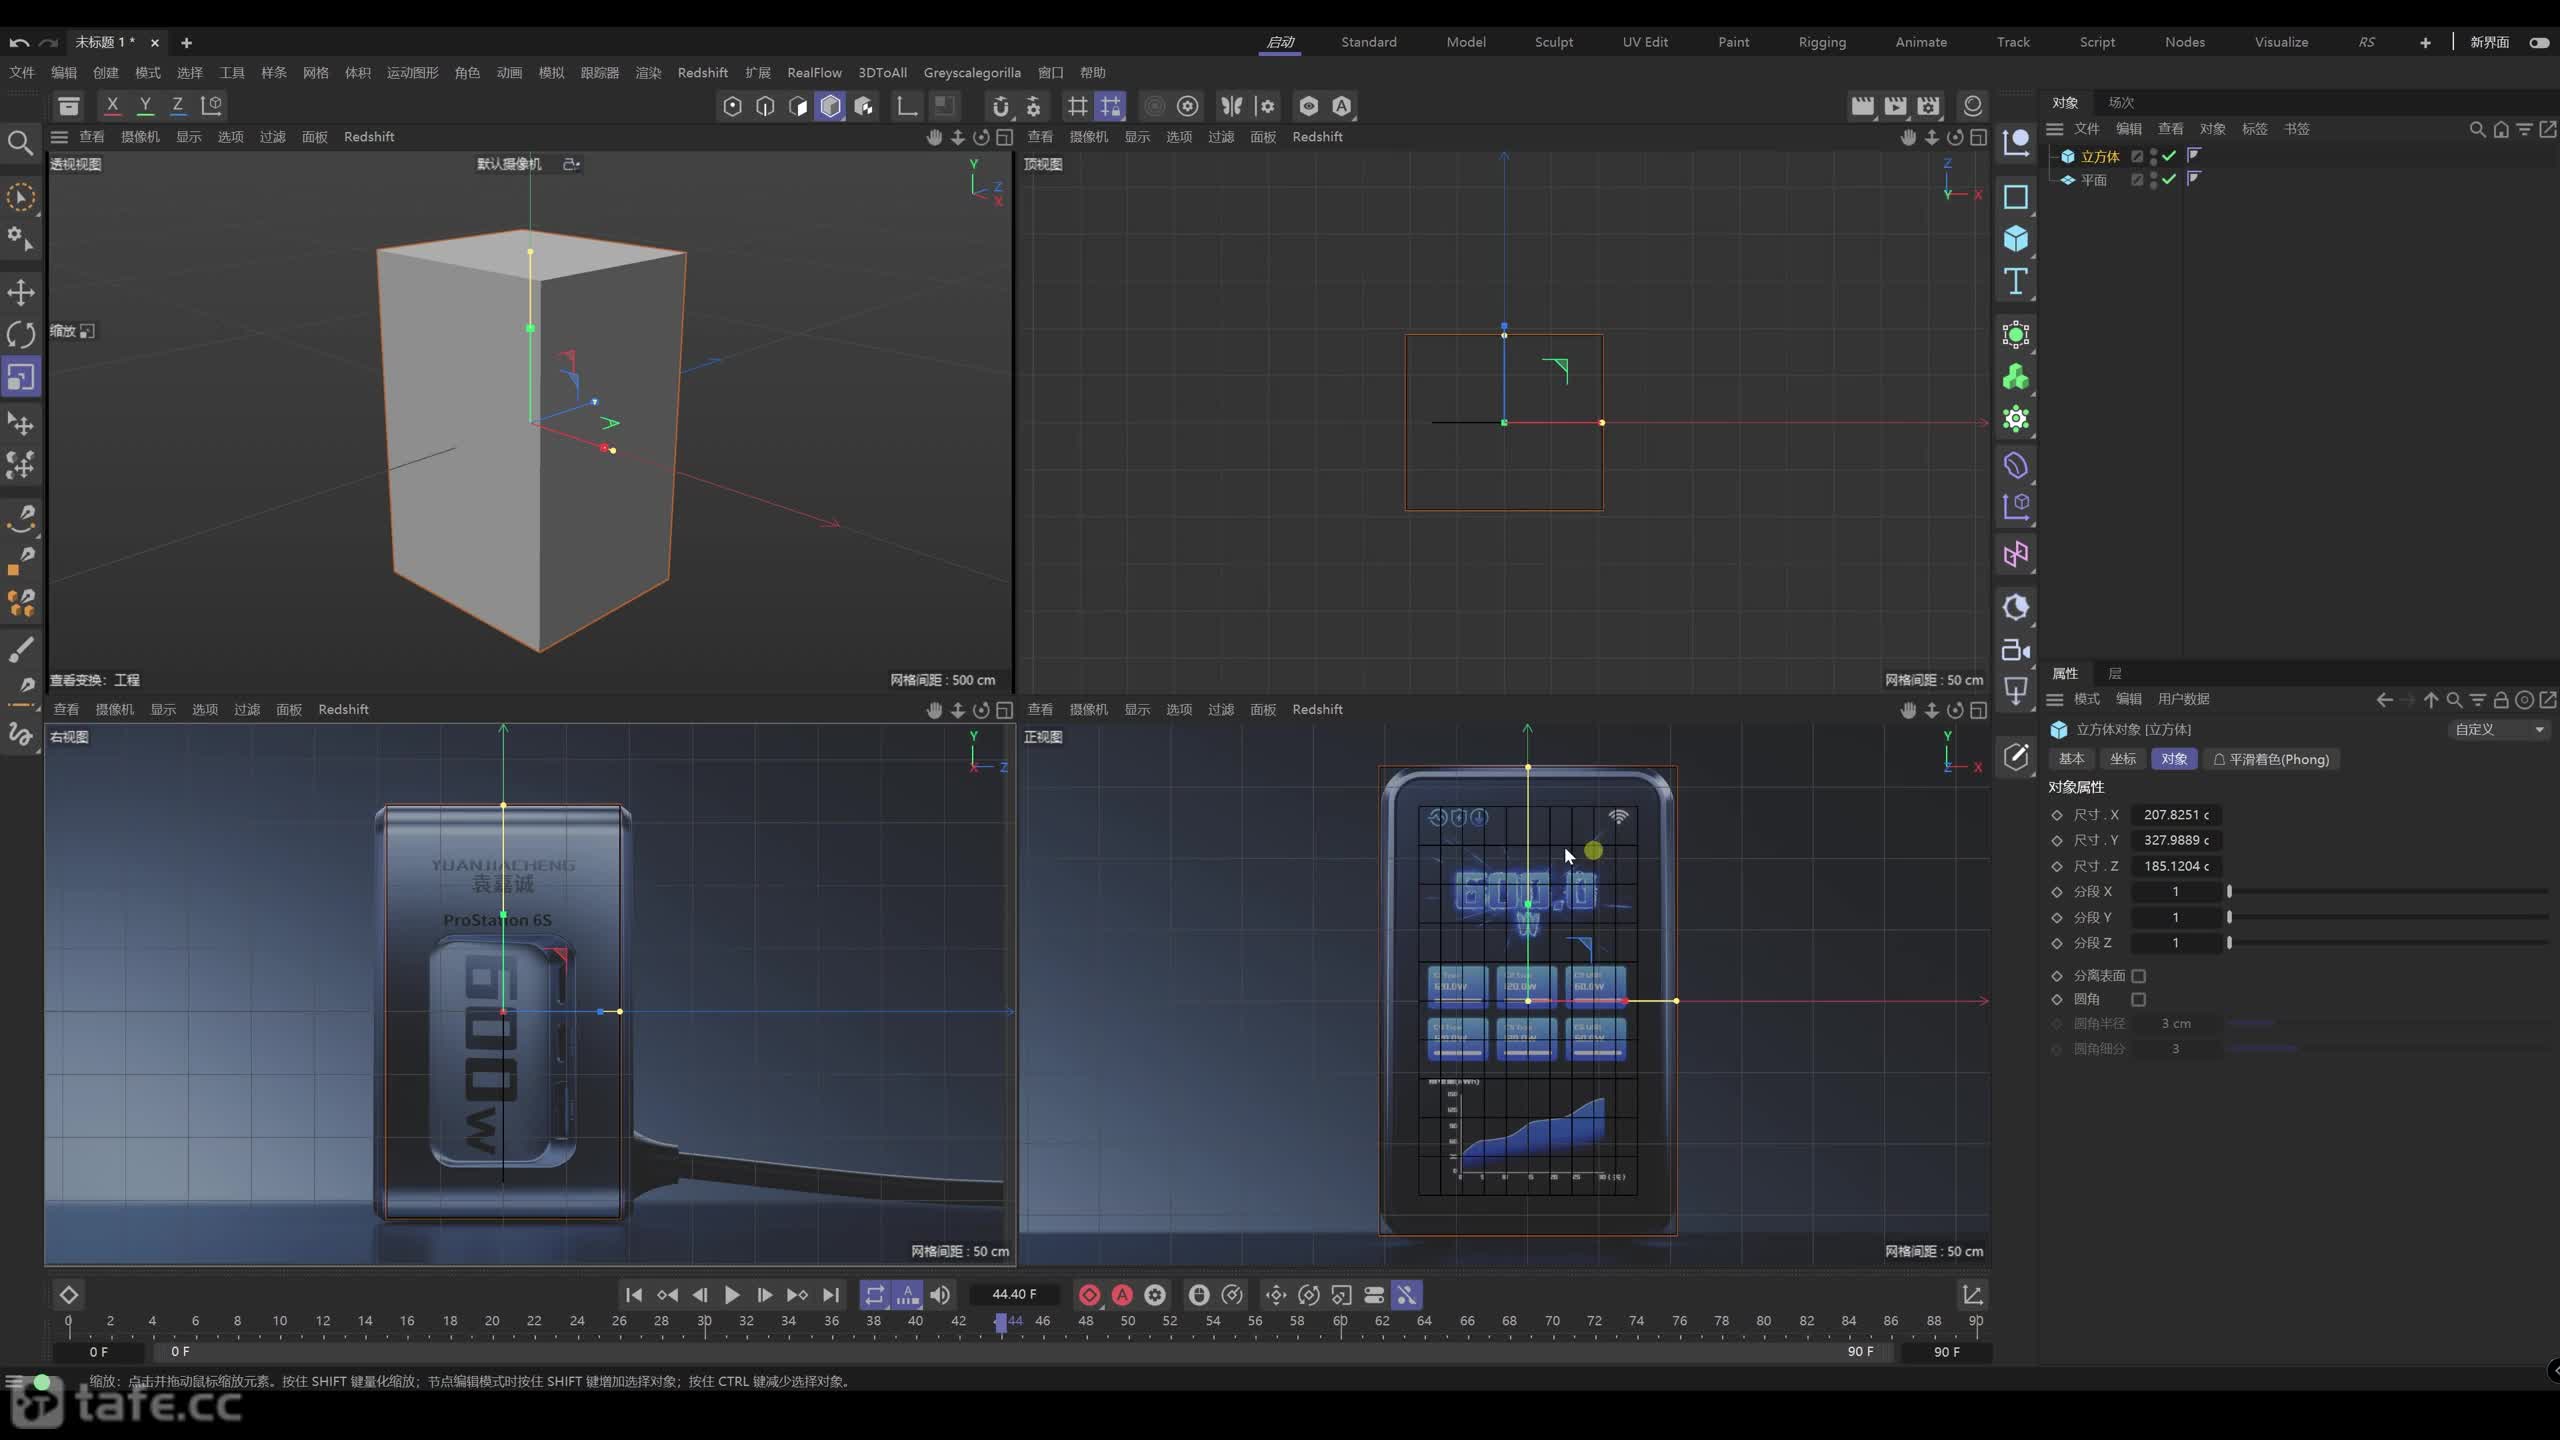Adjust the 分段 Y slider
Viewport: 2560px width, 1440px height.
coord(2388,917)
